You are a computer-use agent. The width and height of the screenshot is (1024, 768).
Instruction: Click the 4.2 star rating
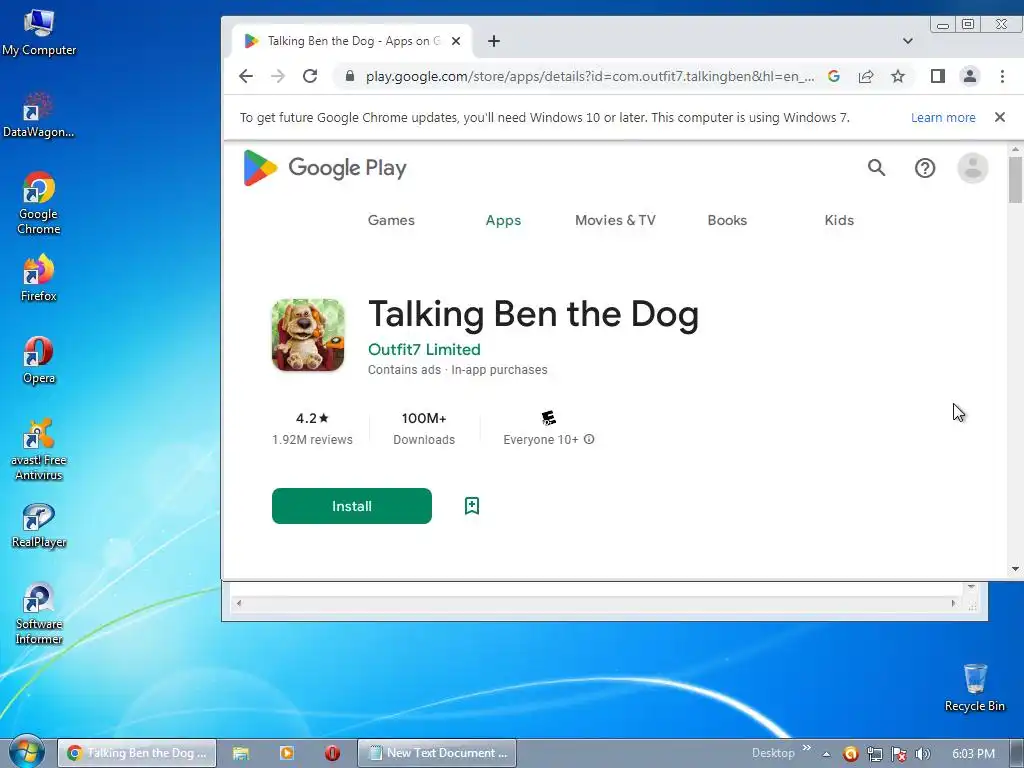[312, 418]
